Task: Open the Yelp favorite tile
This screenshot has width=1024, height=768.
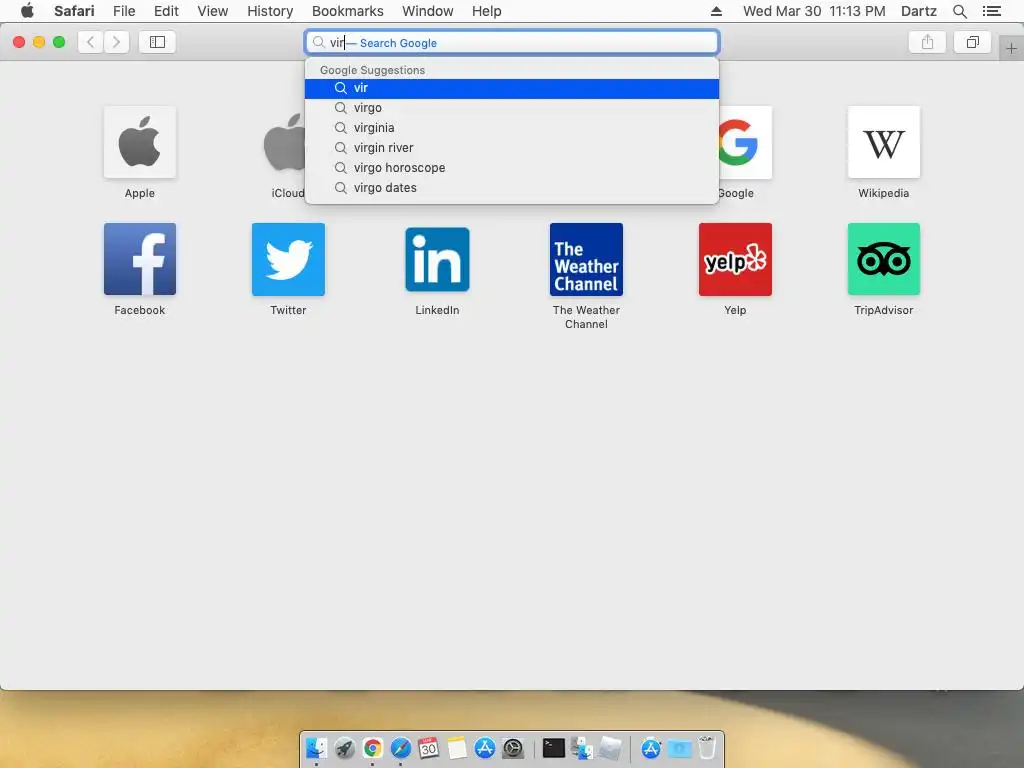Action: point(735,259)
